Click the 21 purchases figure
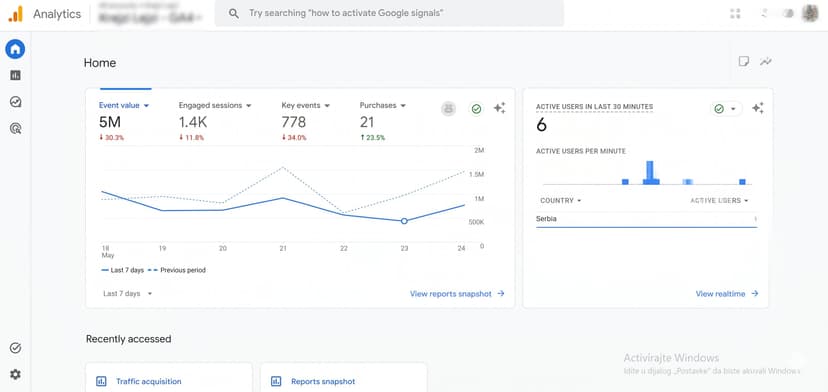The height and width of the screenshot is (392, 828). (x=367, y=123)
